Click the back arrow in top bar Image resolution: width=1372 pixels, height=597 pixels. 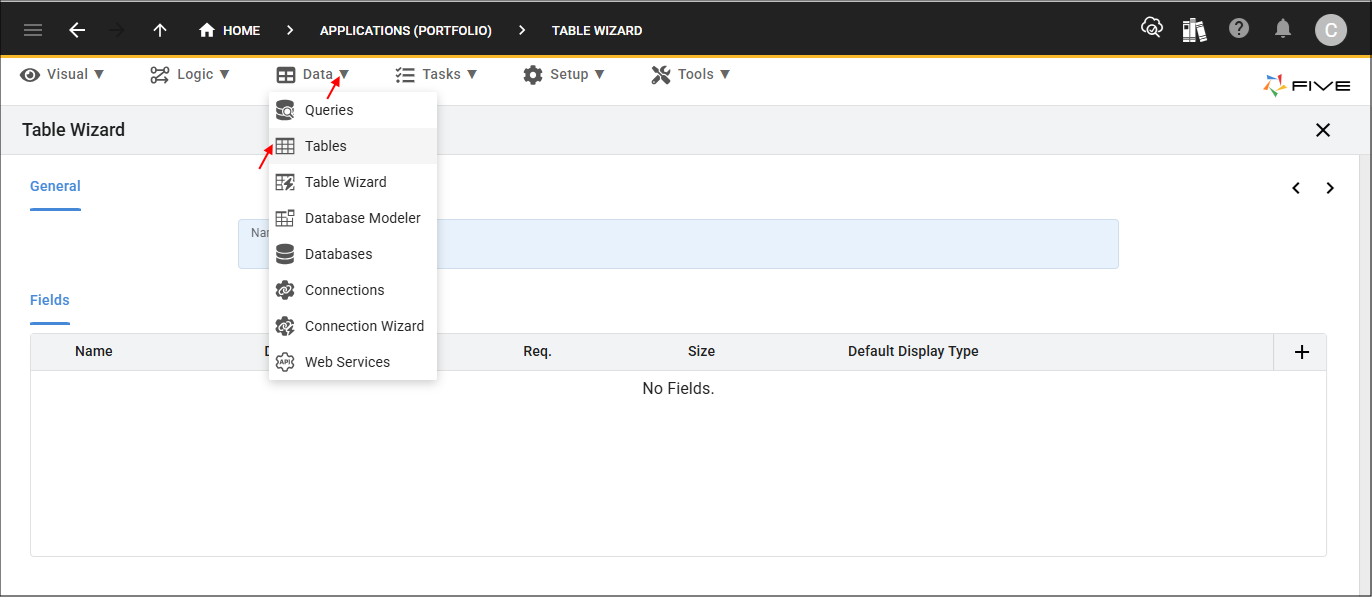click(77, 30)
